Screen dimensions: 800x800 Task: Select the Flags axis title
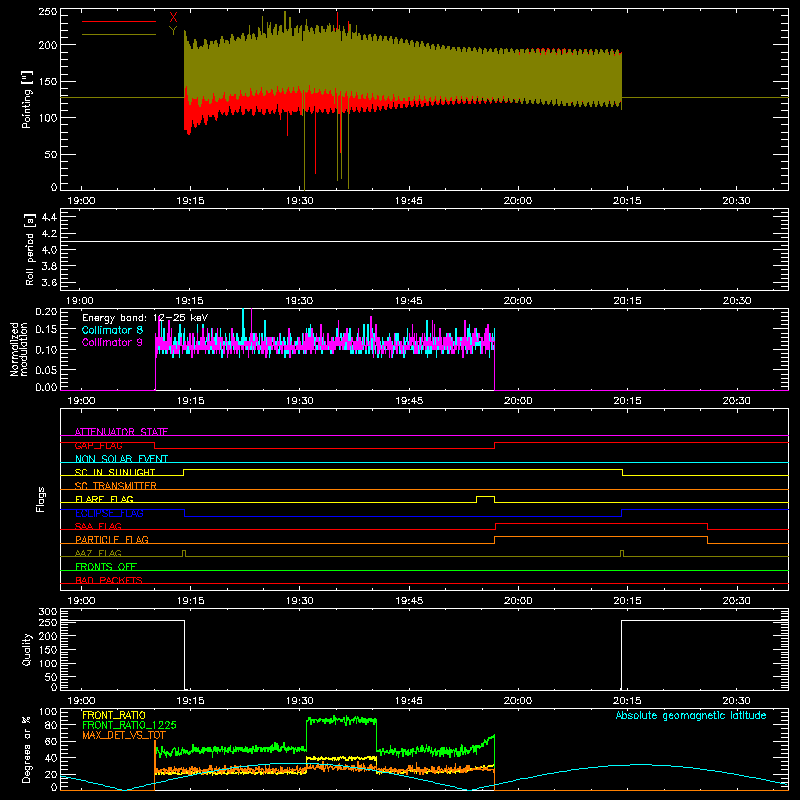pos(41,499)
